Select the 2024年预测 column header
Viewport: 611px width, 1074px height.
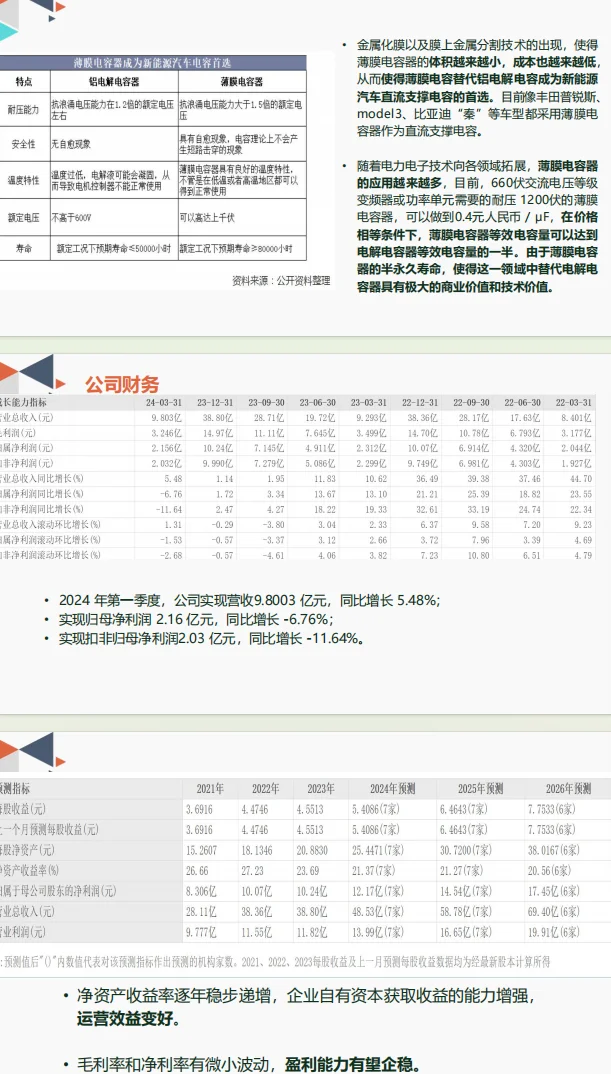point(392,788)
